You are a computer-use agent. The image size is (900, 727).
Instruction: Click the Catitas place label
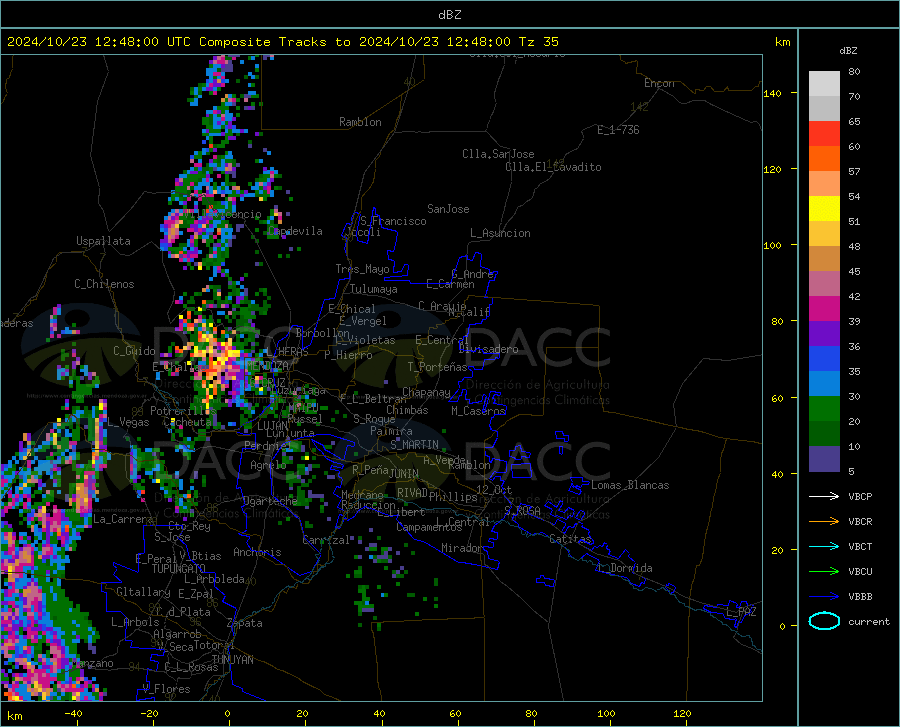(x=570, y=539)
